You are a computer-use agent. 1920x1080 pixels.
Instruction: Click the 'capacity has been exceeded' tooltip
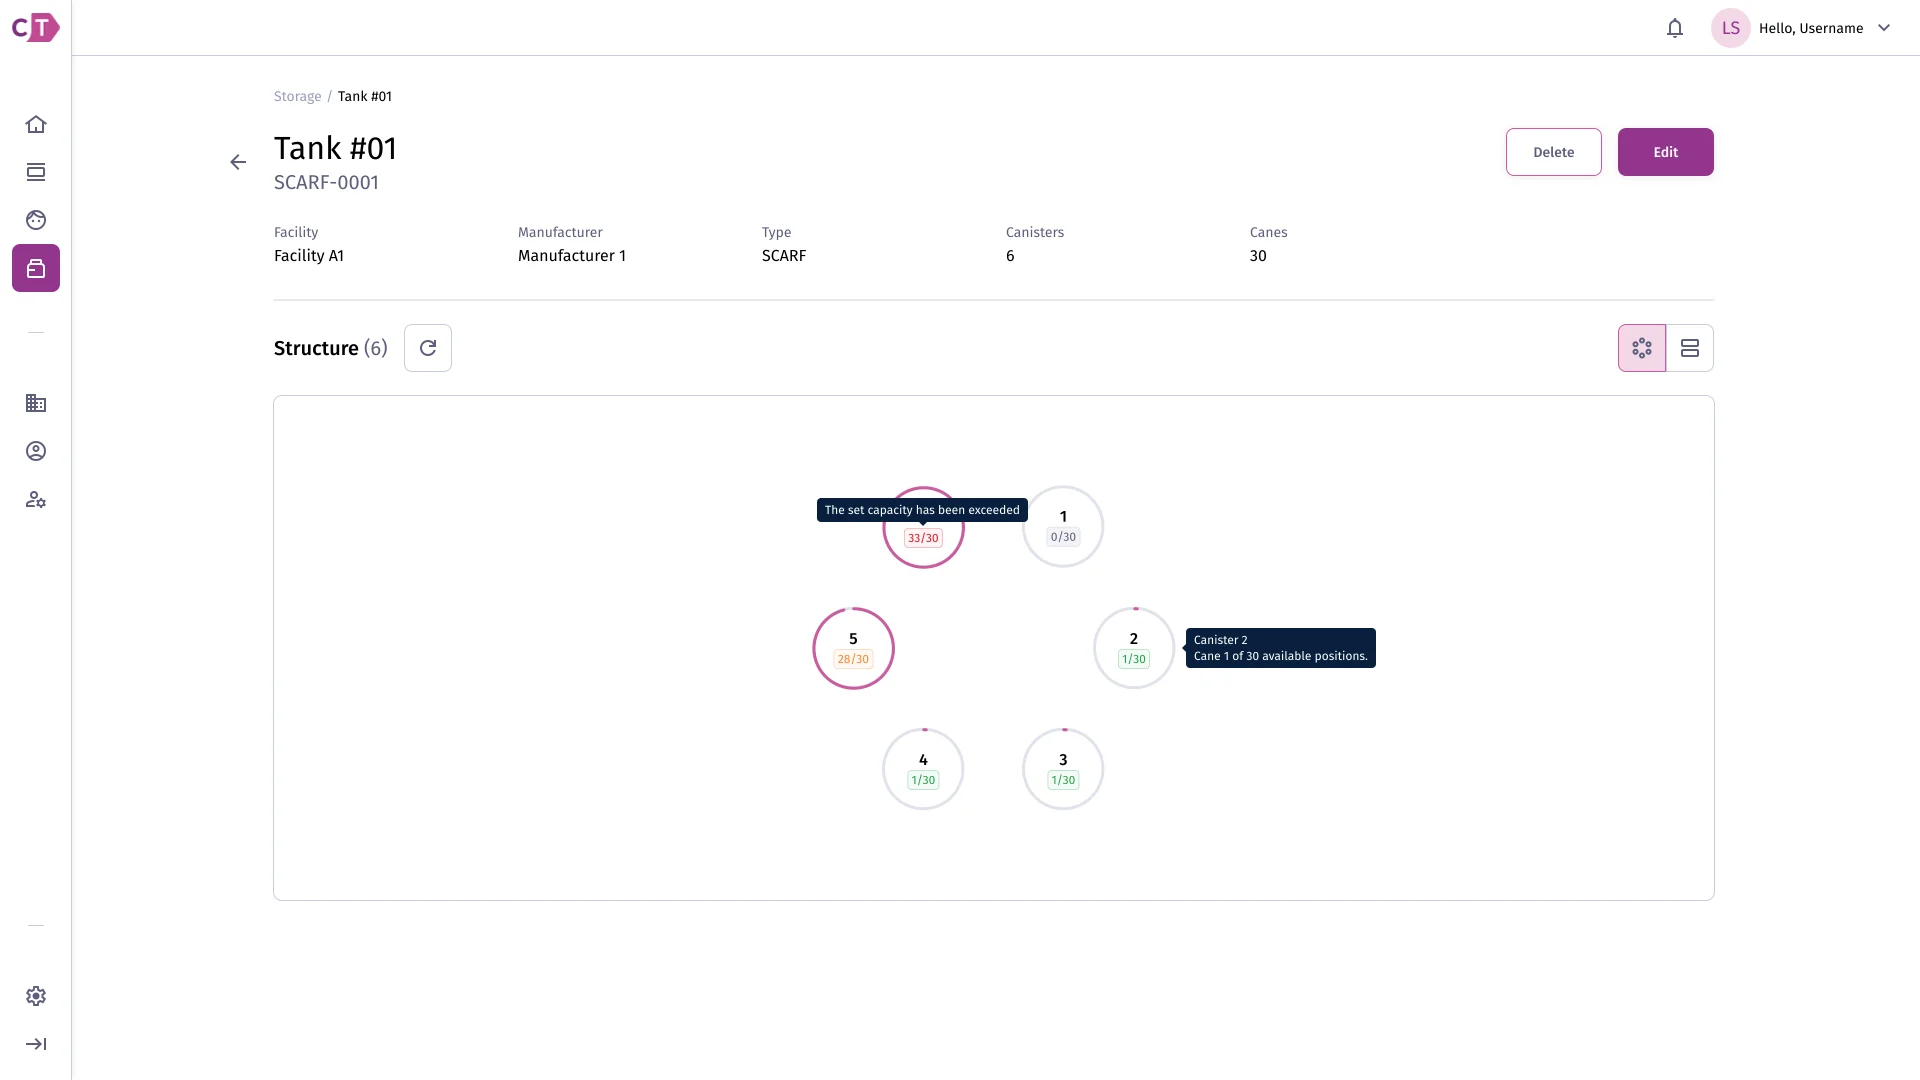(x=922, y=510)
